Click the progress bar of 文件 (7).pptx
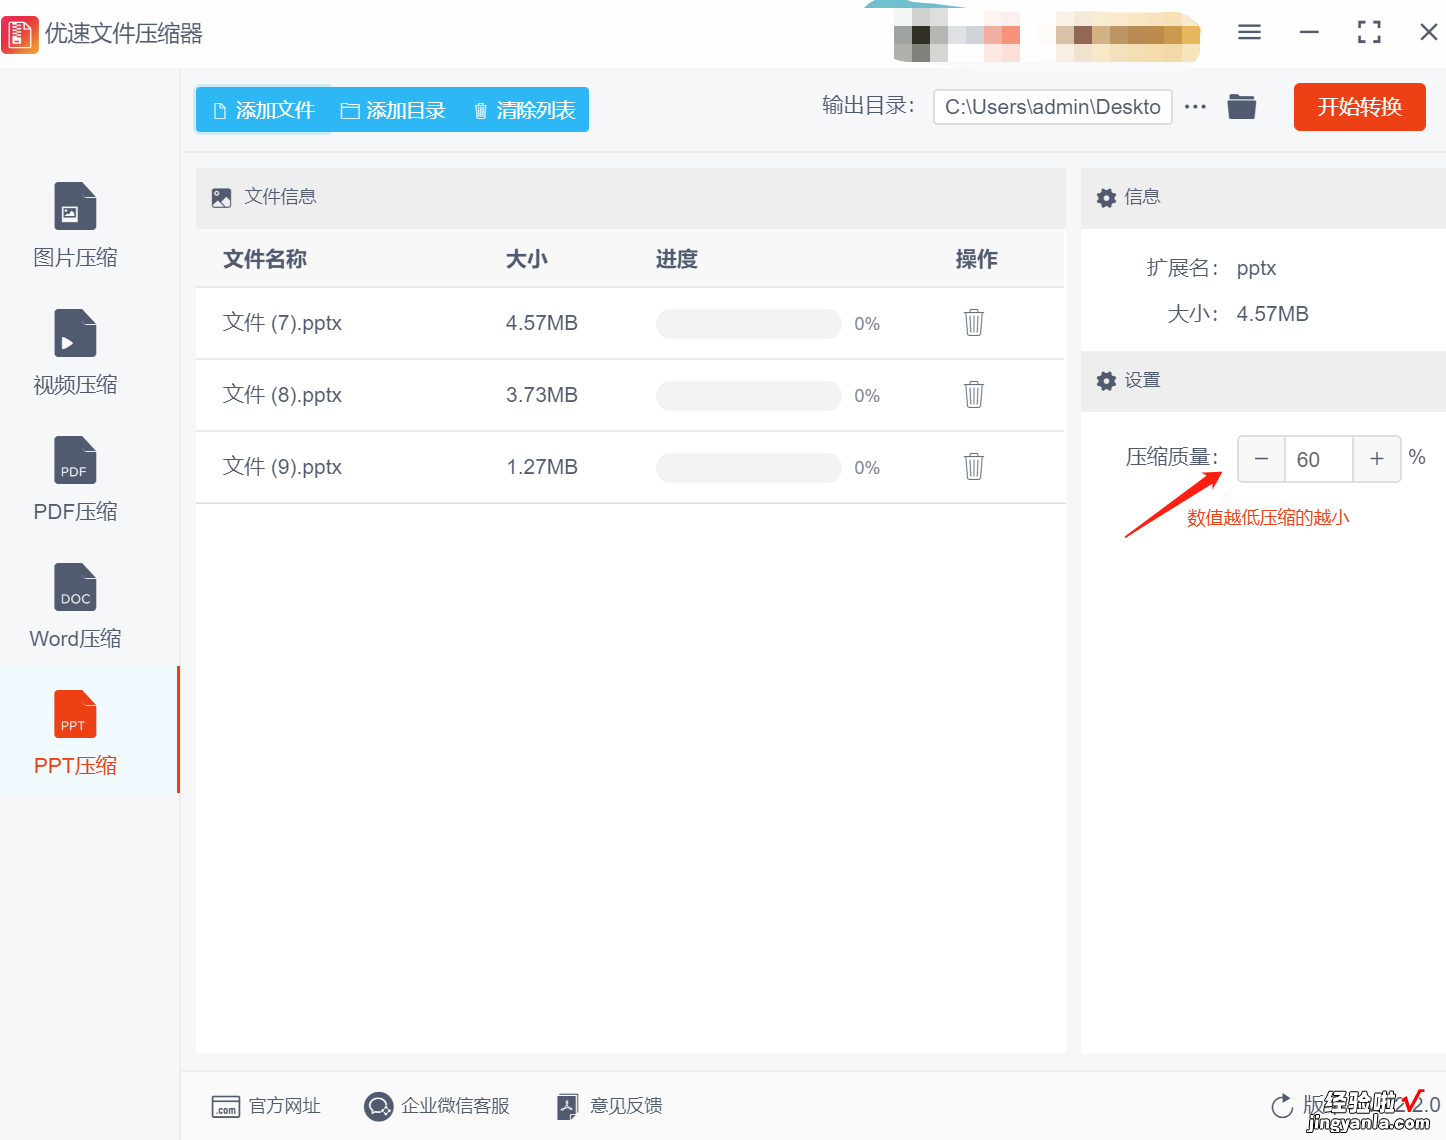Image resolution: width=1446 pixels, height=1140 pixels. coord(749,323)
